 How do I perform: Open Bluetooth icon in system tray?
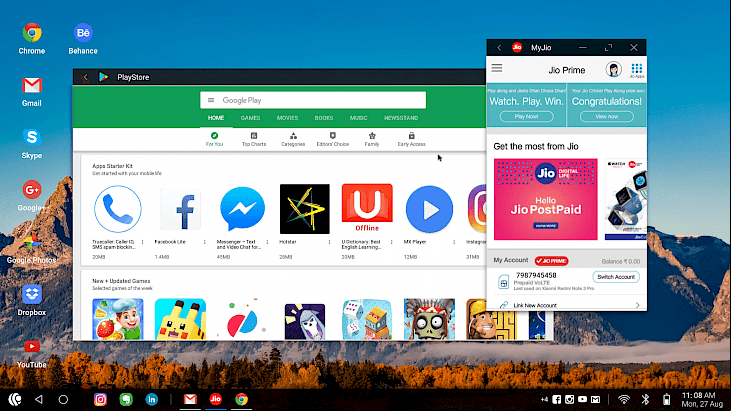pos(645,399)
